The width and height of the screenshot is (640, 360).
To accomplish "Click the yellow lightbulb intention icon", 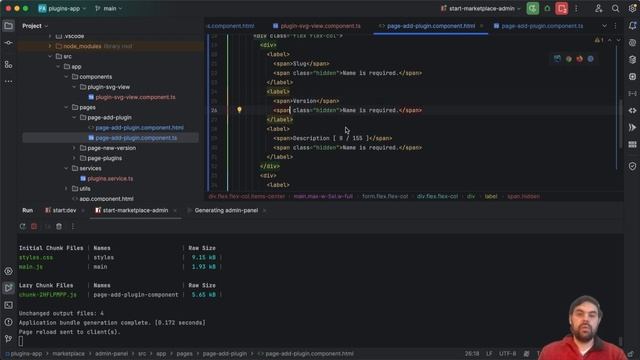I will click(239, 110).
